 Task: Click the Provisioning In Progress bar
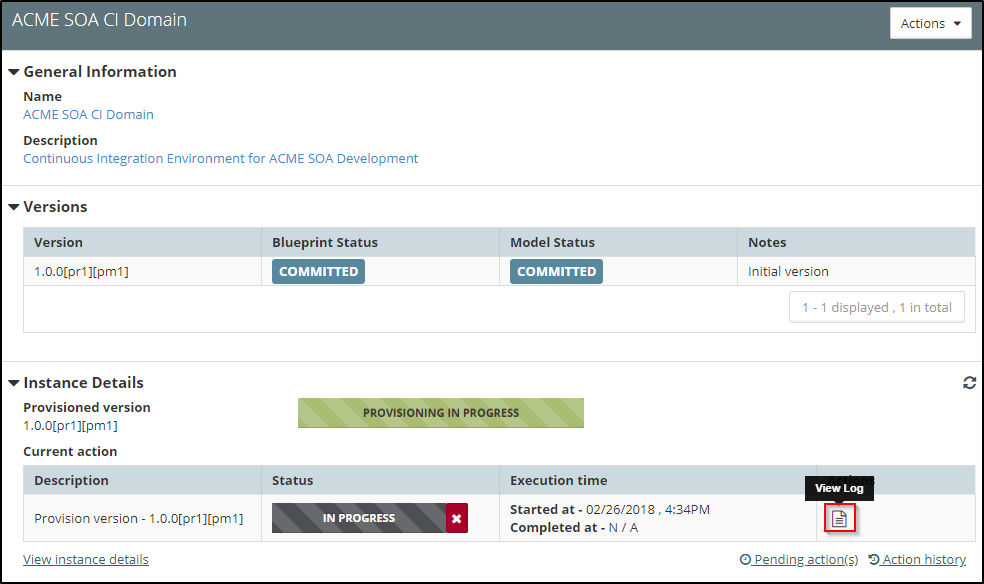pos(440,412)
